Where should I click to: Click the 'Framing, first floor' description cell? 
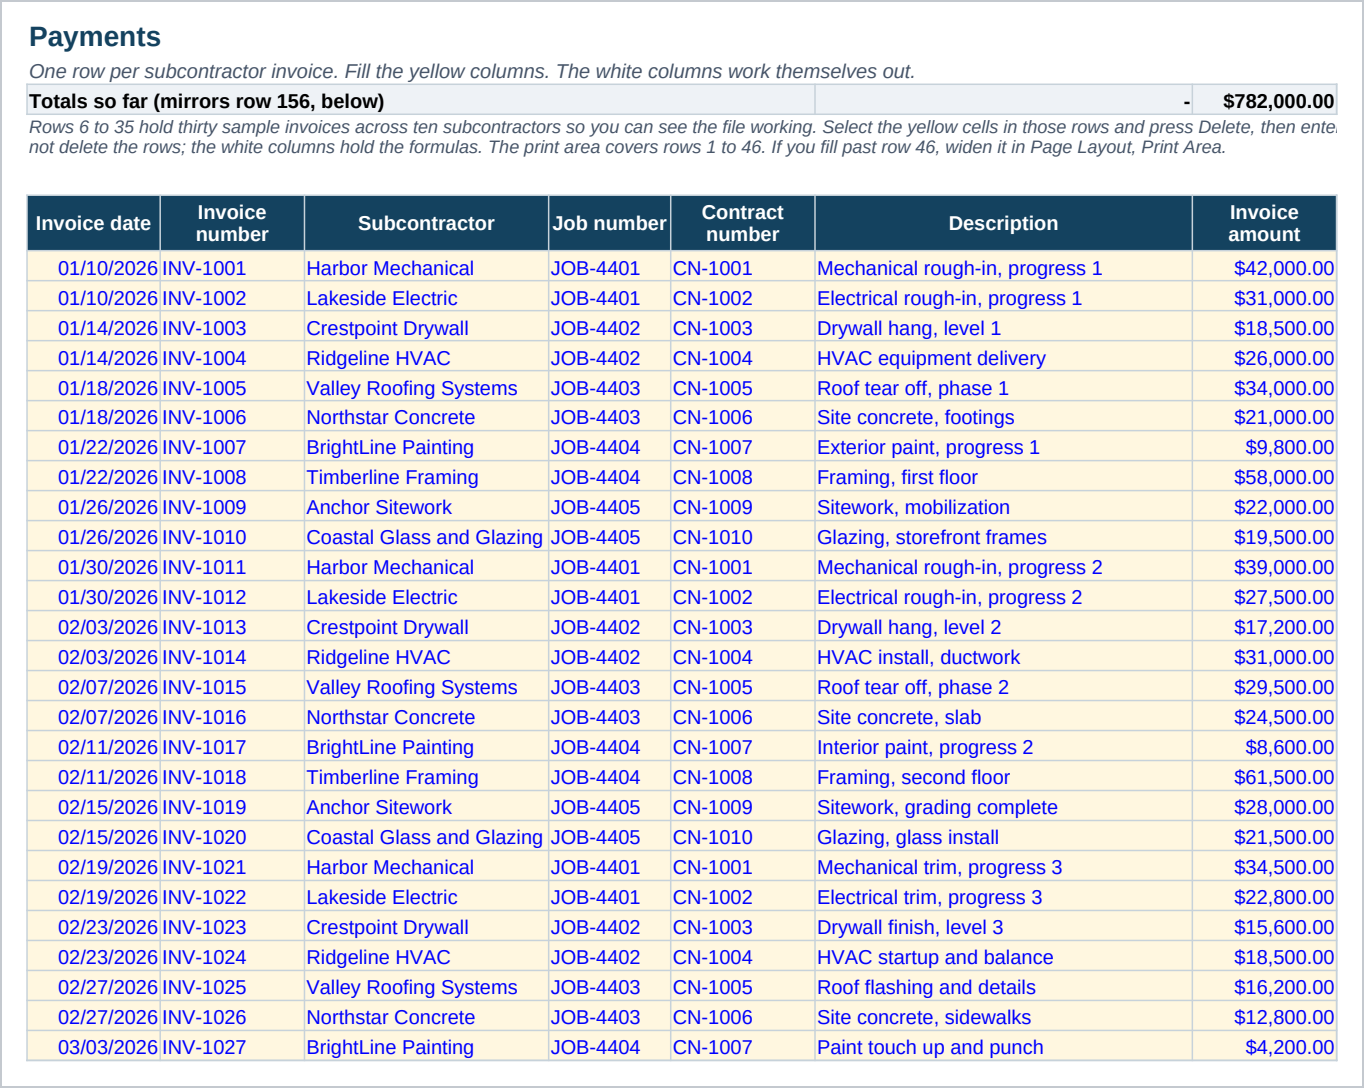pos(1003,477)
